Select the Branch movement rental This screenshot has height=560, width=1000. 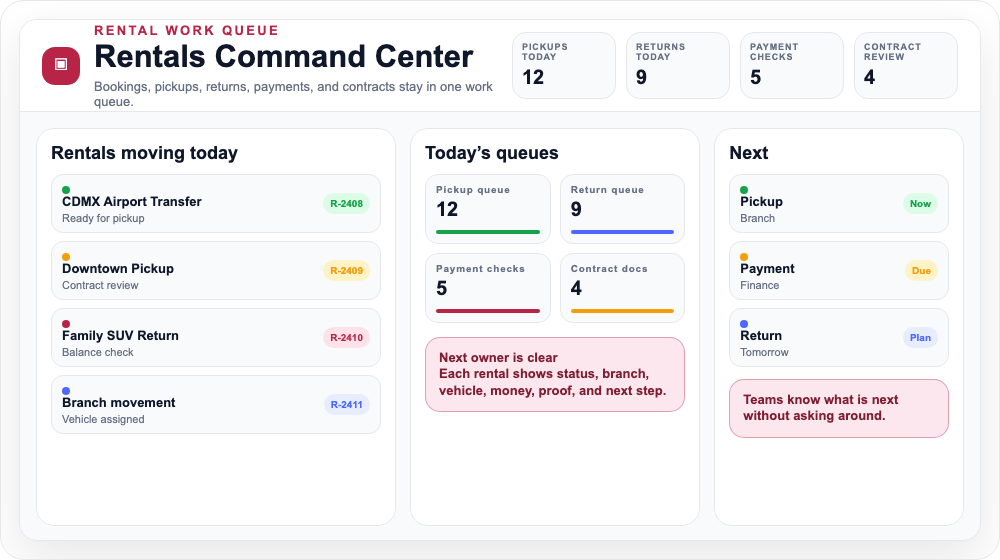coord(216,404)
